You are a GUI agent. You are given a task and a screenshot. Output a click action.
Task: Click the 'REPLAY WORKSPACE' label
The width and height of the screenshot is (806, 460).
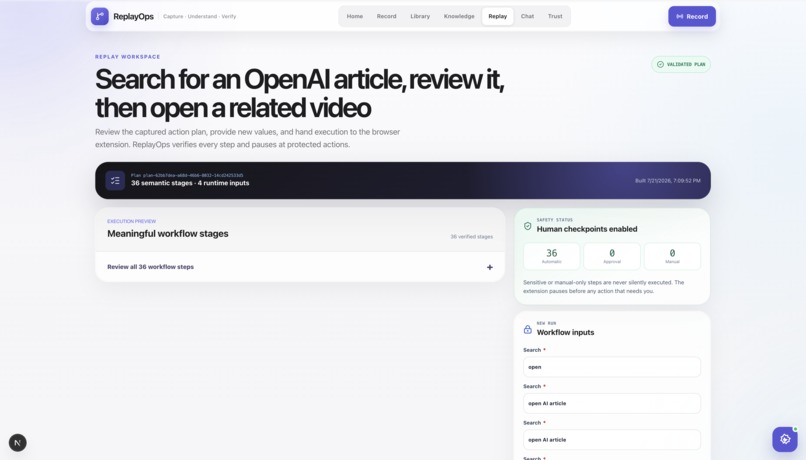[127, 57]
